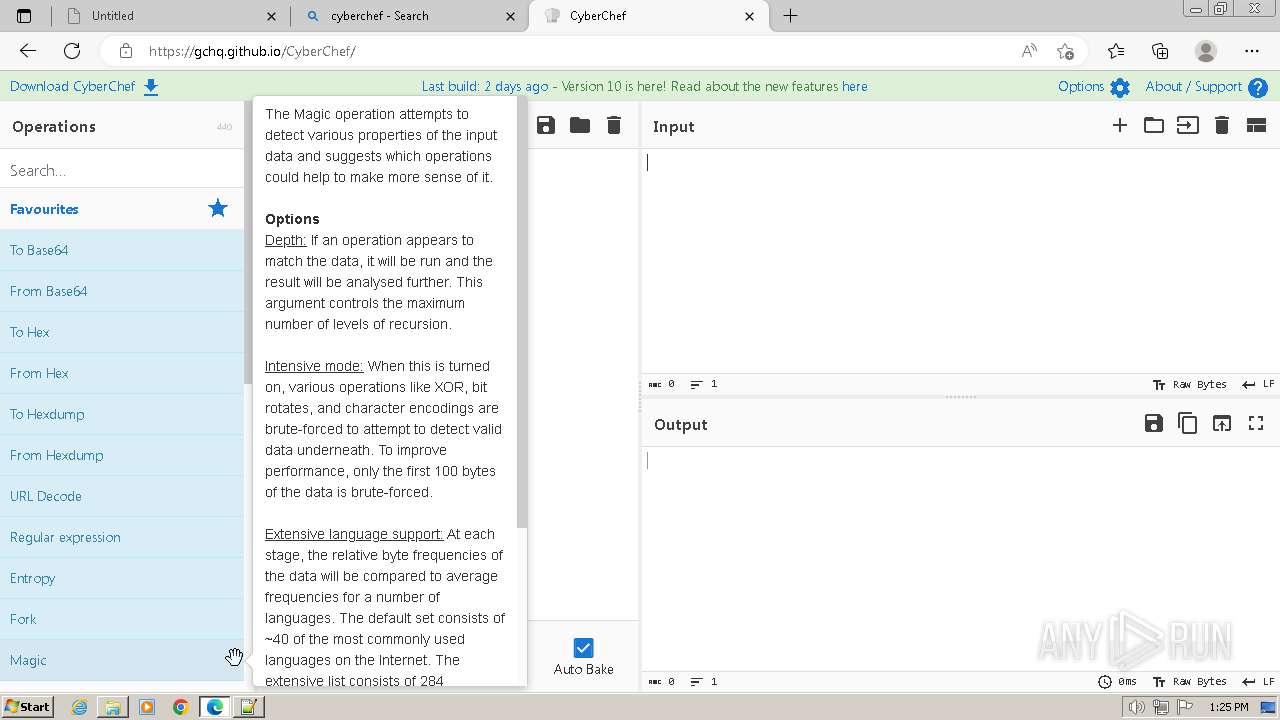Select URL Decode operation
Screen dimensions: 1280x720
click(122, 496)
